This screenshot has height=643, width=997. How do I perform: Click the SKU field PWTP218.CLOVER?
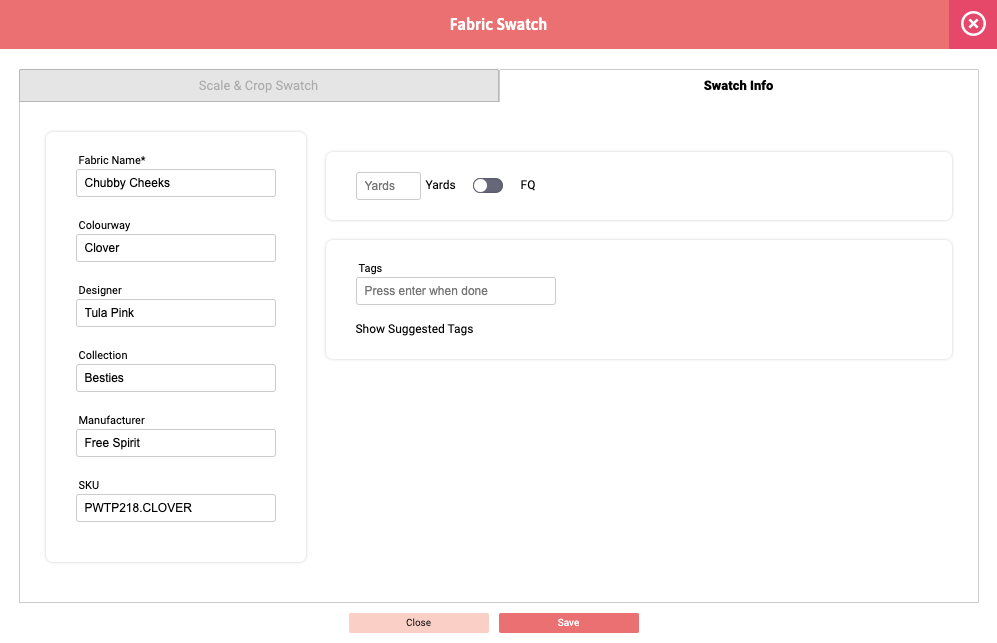pyautogui.click(x=176, y=508)
